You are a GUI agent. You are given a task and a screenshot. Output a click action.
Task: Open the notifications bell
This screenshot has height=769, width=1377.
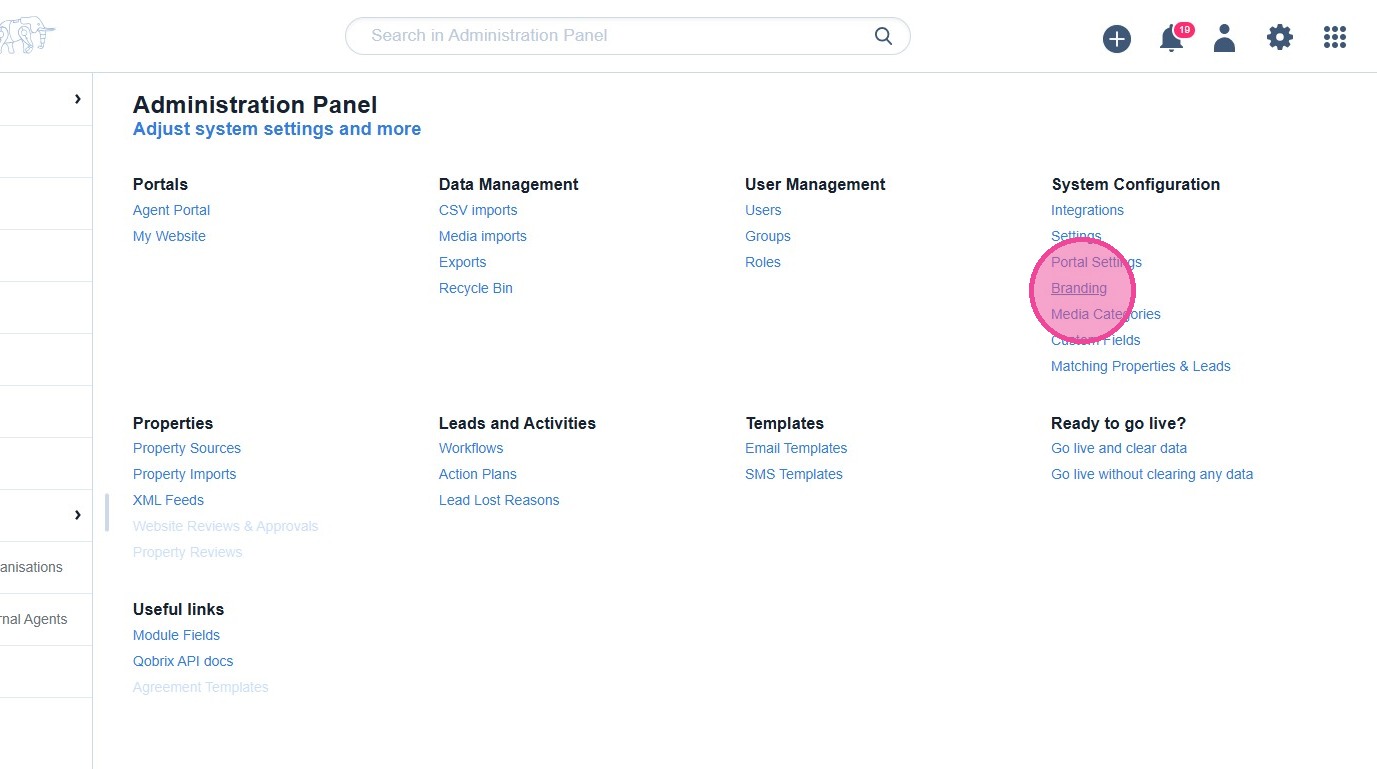[x=1171, y=39]
